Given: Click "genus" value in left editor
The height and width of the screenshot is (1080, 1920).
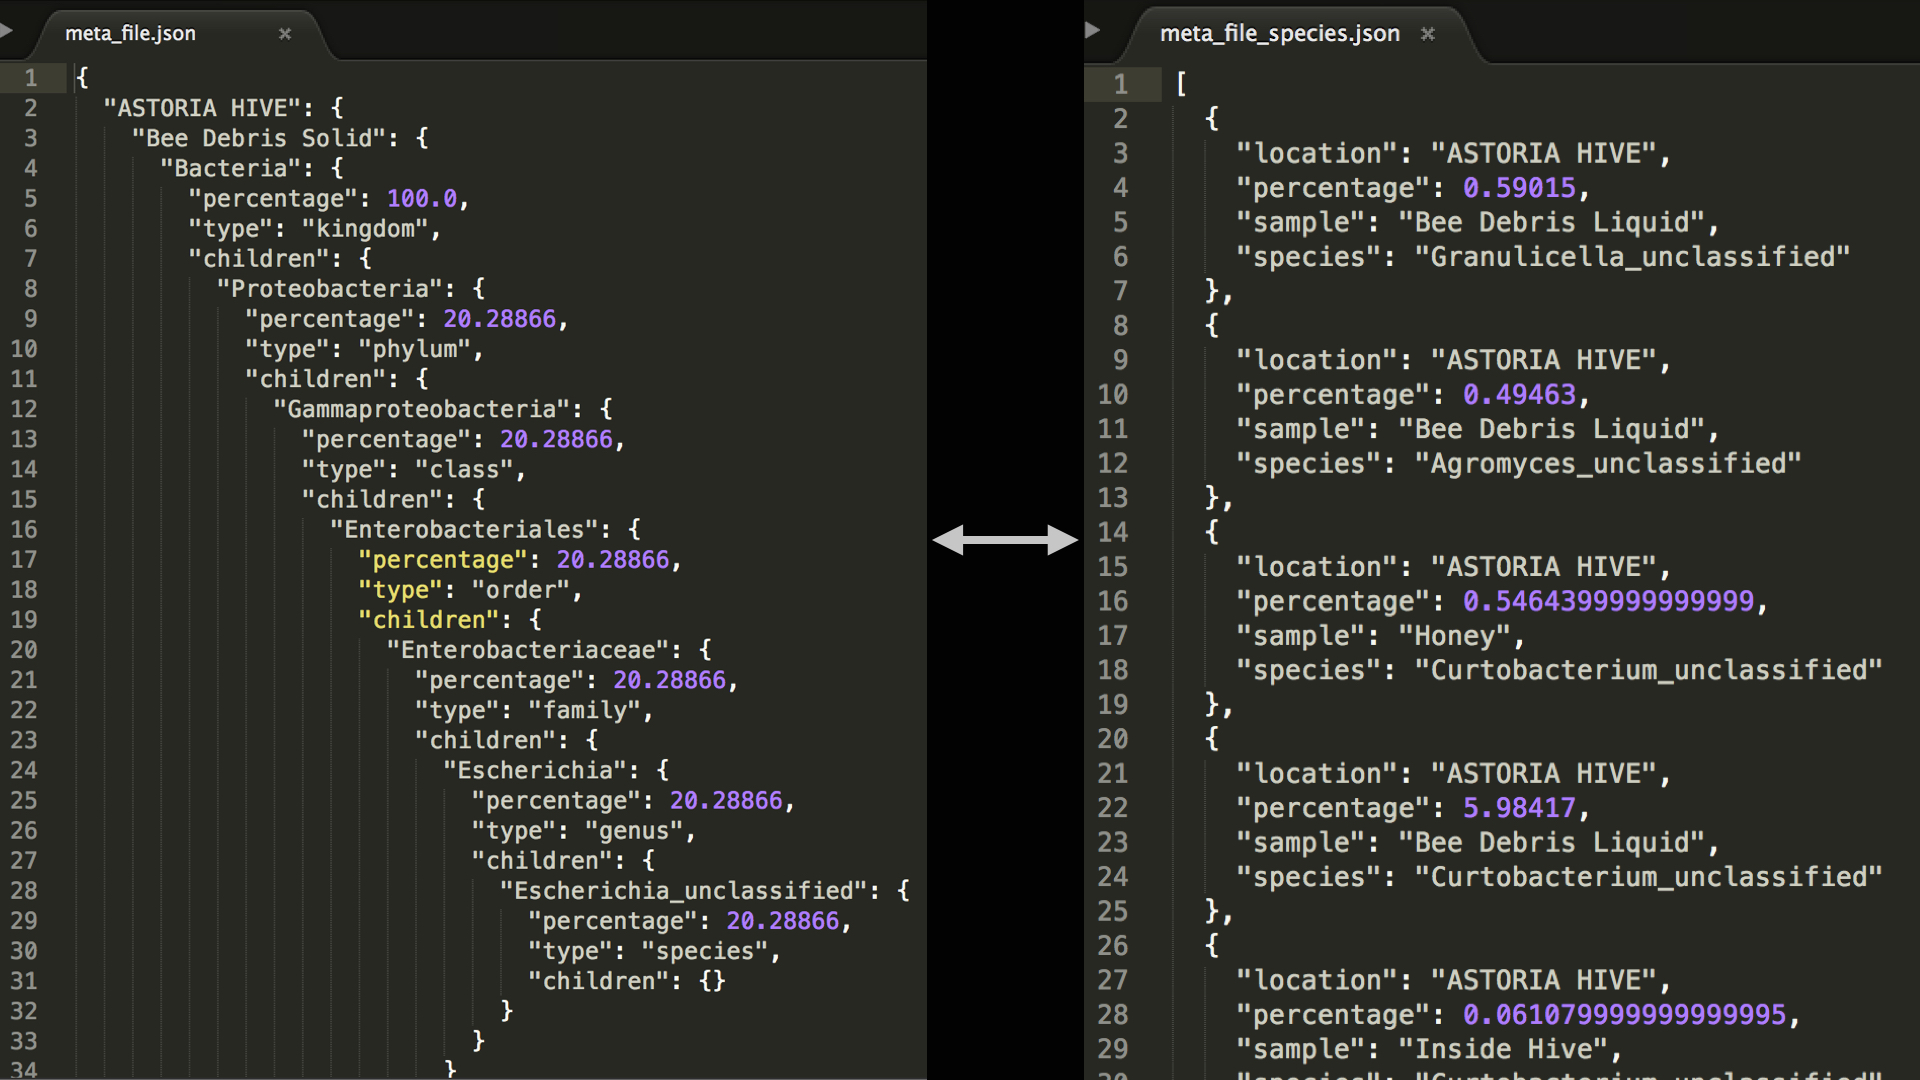Looking at the screenshot, I should 634,830.
